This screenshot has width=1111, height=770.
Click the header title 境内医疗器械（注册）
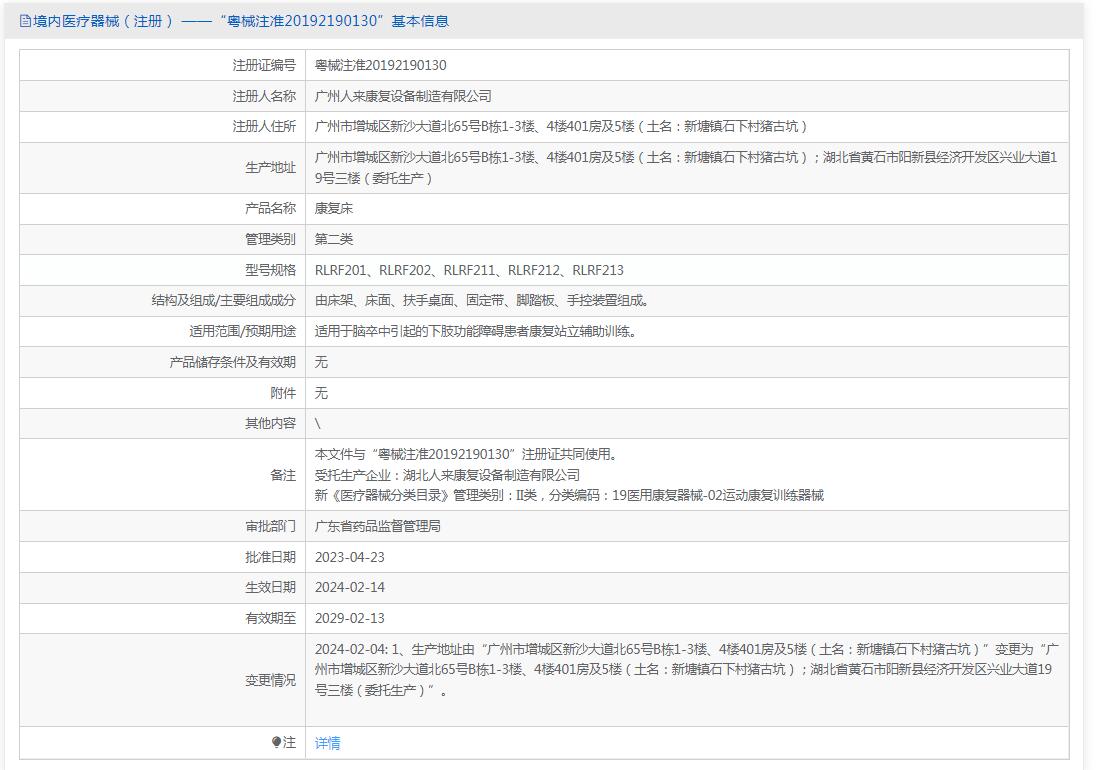103,21
